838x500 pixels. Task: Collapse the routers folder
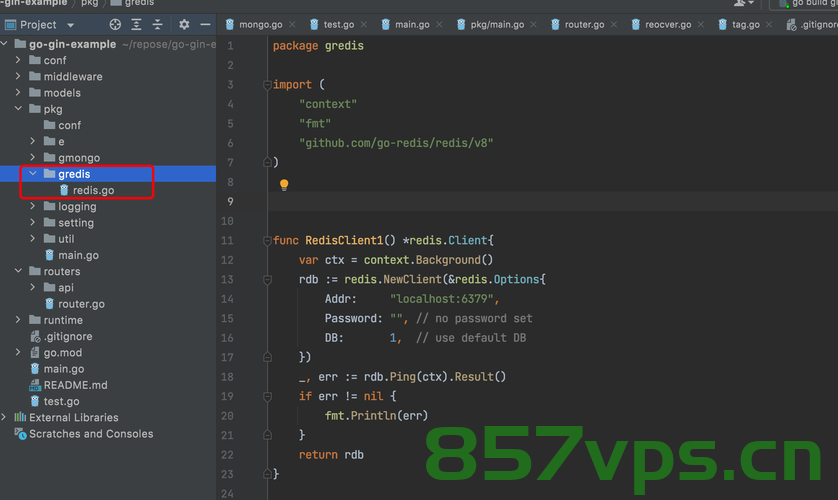click(18, 271)
